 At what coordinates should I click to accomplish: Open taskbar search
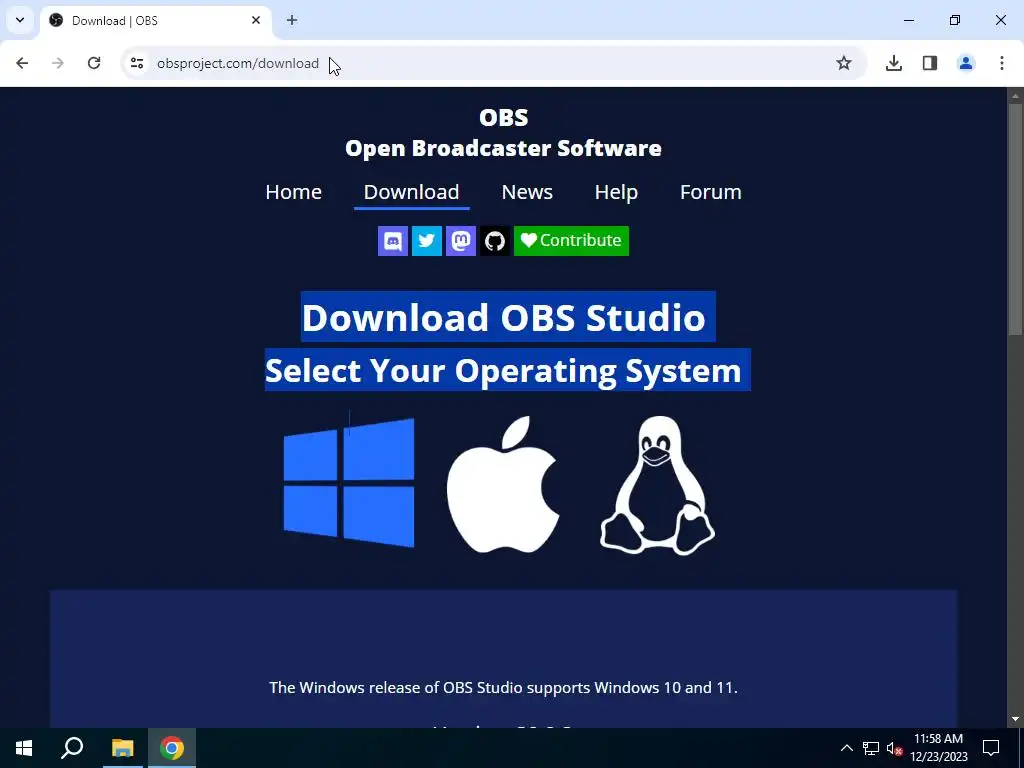point(72,748)
